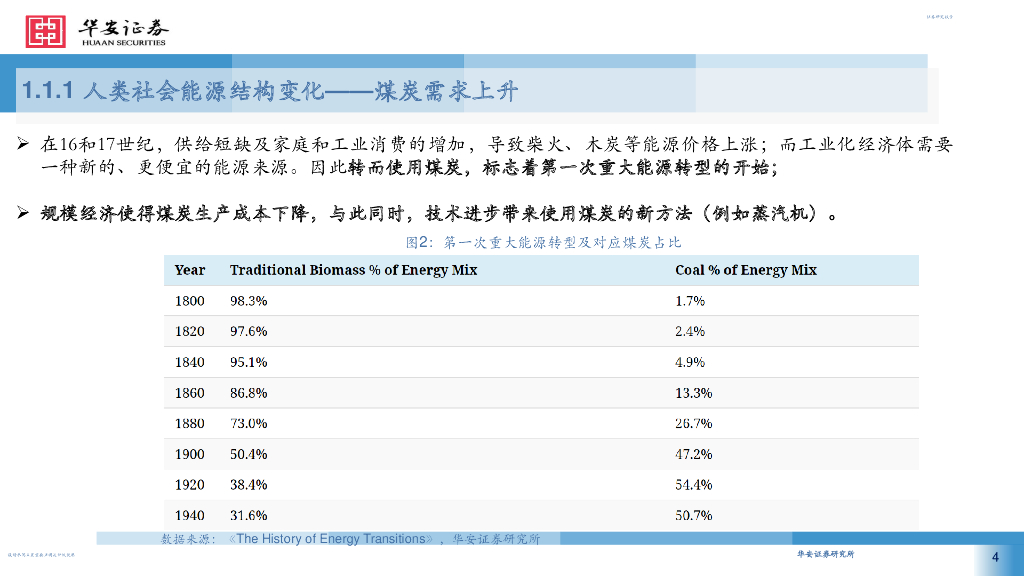The width and height of the screenshot is (1024, 576).
Task: Click the Coal % of Energy Mix header
Action: click(x=745, y=270)
